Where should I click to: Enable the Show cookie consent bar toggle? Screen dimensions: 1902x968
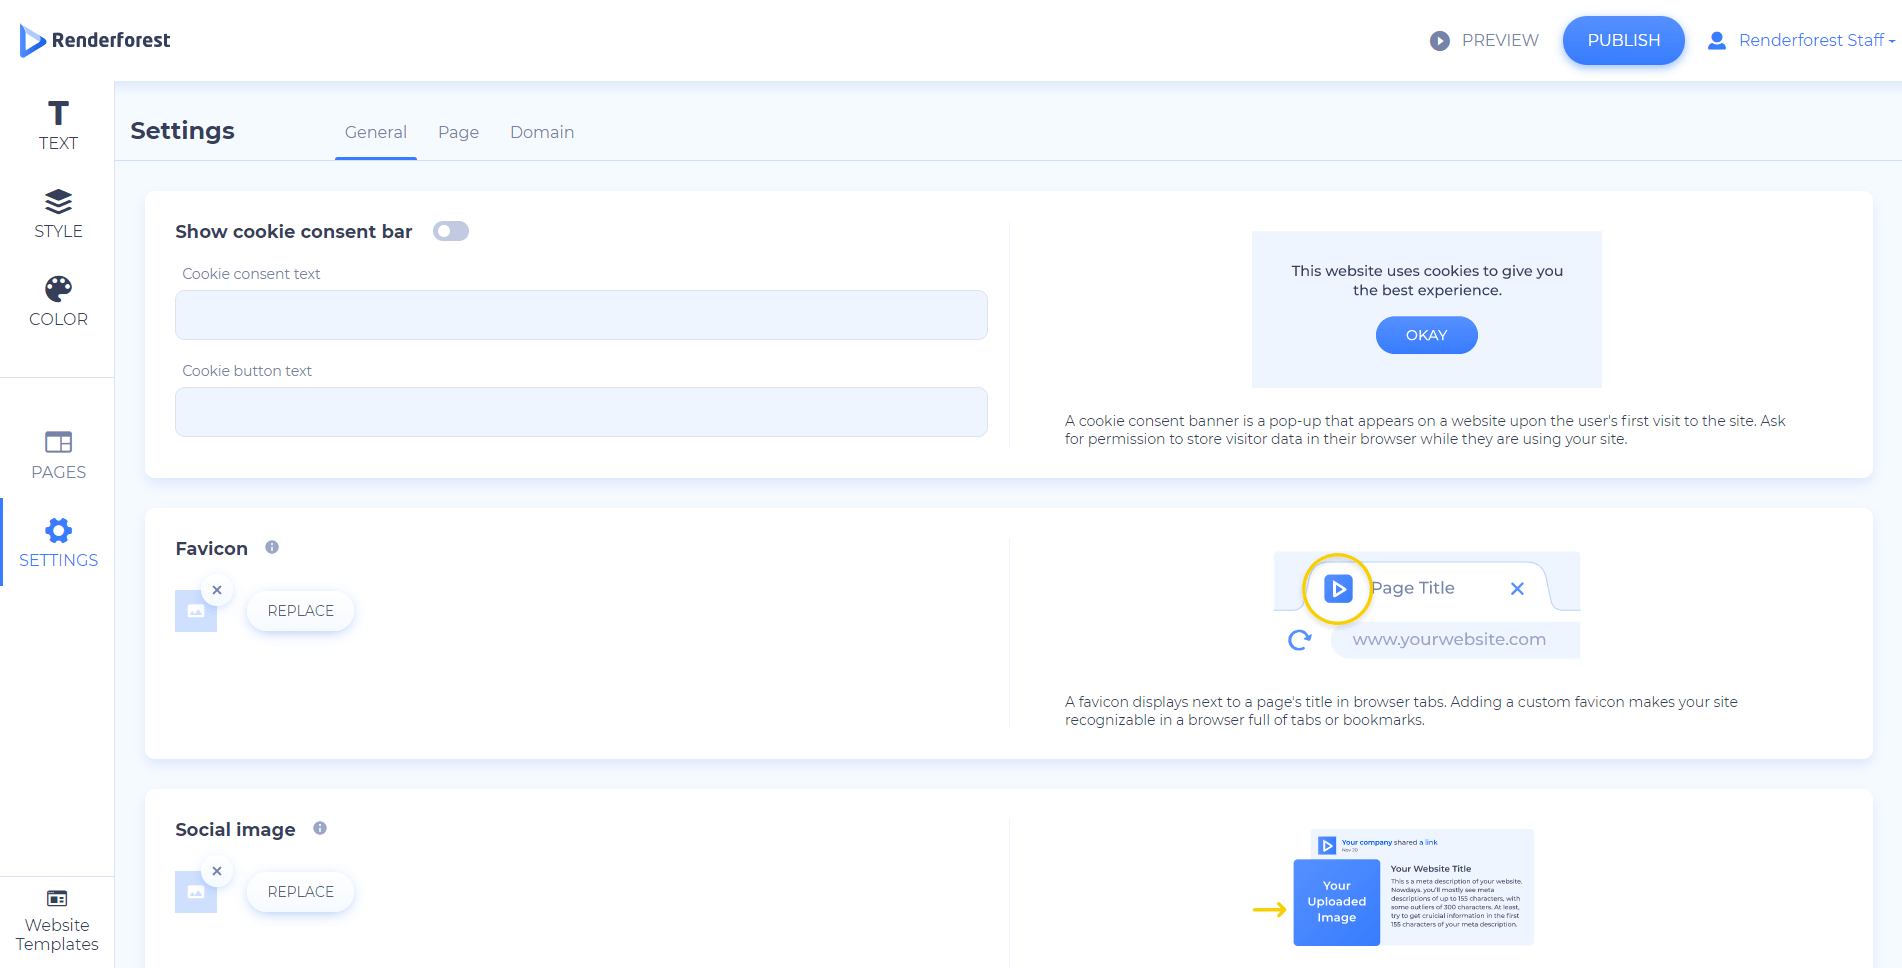coord(450,231)
